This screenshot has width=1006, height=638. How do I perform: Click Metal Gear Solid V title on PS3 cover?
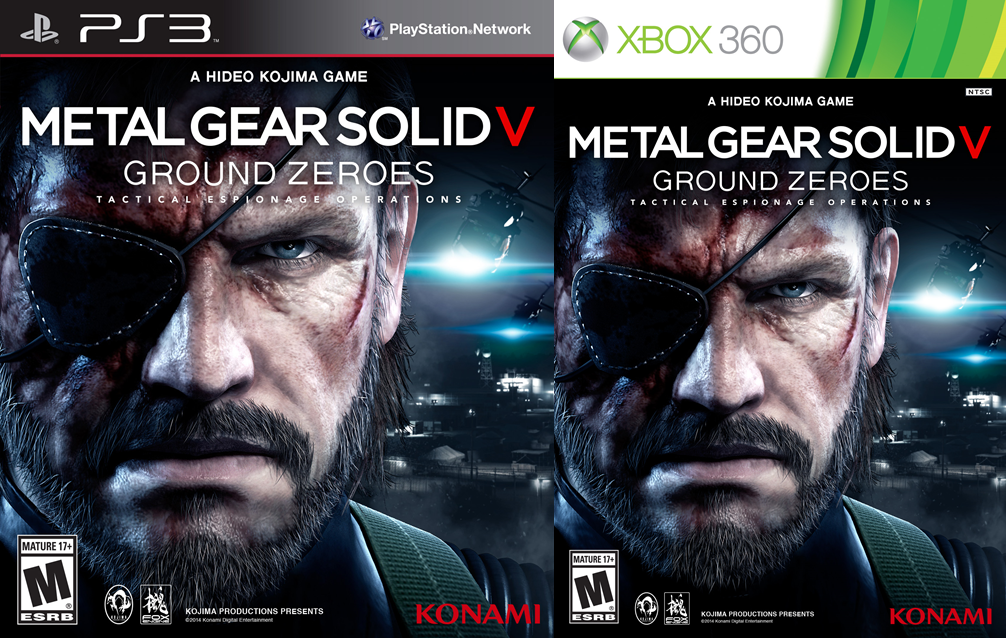(x=277, y=126)
